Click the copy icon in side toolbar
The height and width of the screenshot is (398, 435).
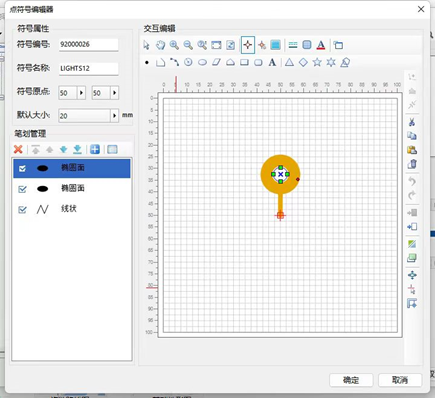pyautogui.click(x=412, y=136)
